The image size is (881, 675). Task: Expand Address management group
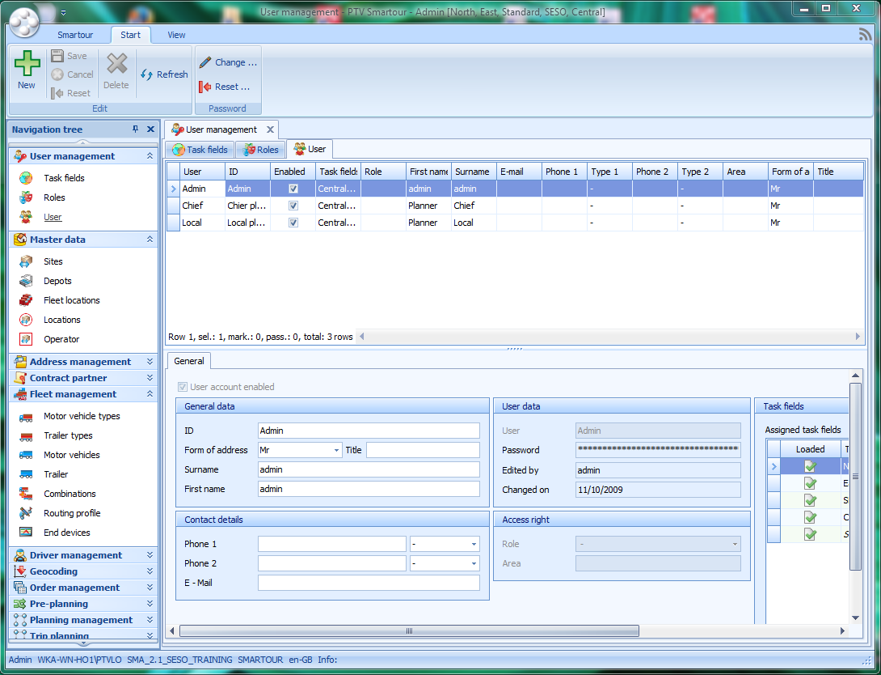point(149,361)
